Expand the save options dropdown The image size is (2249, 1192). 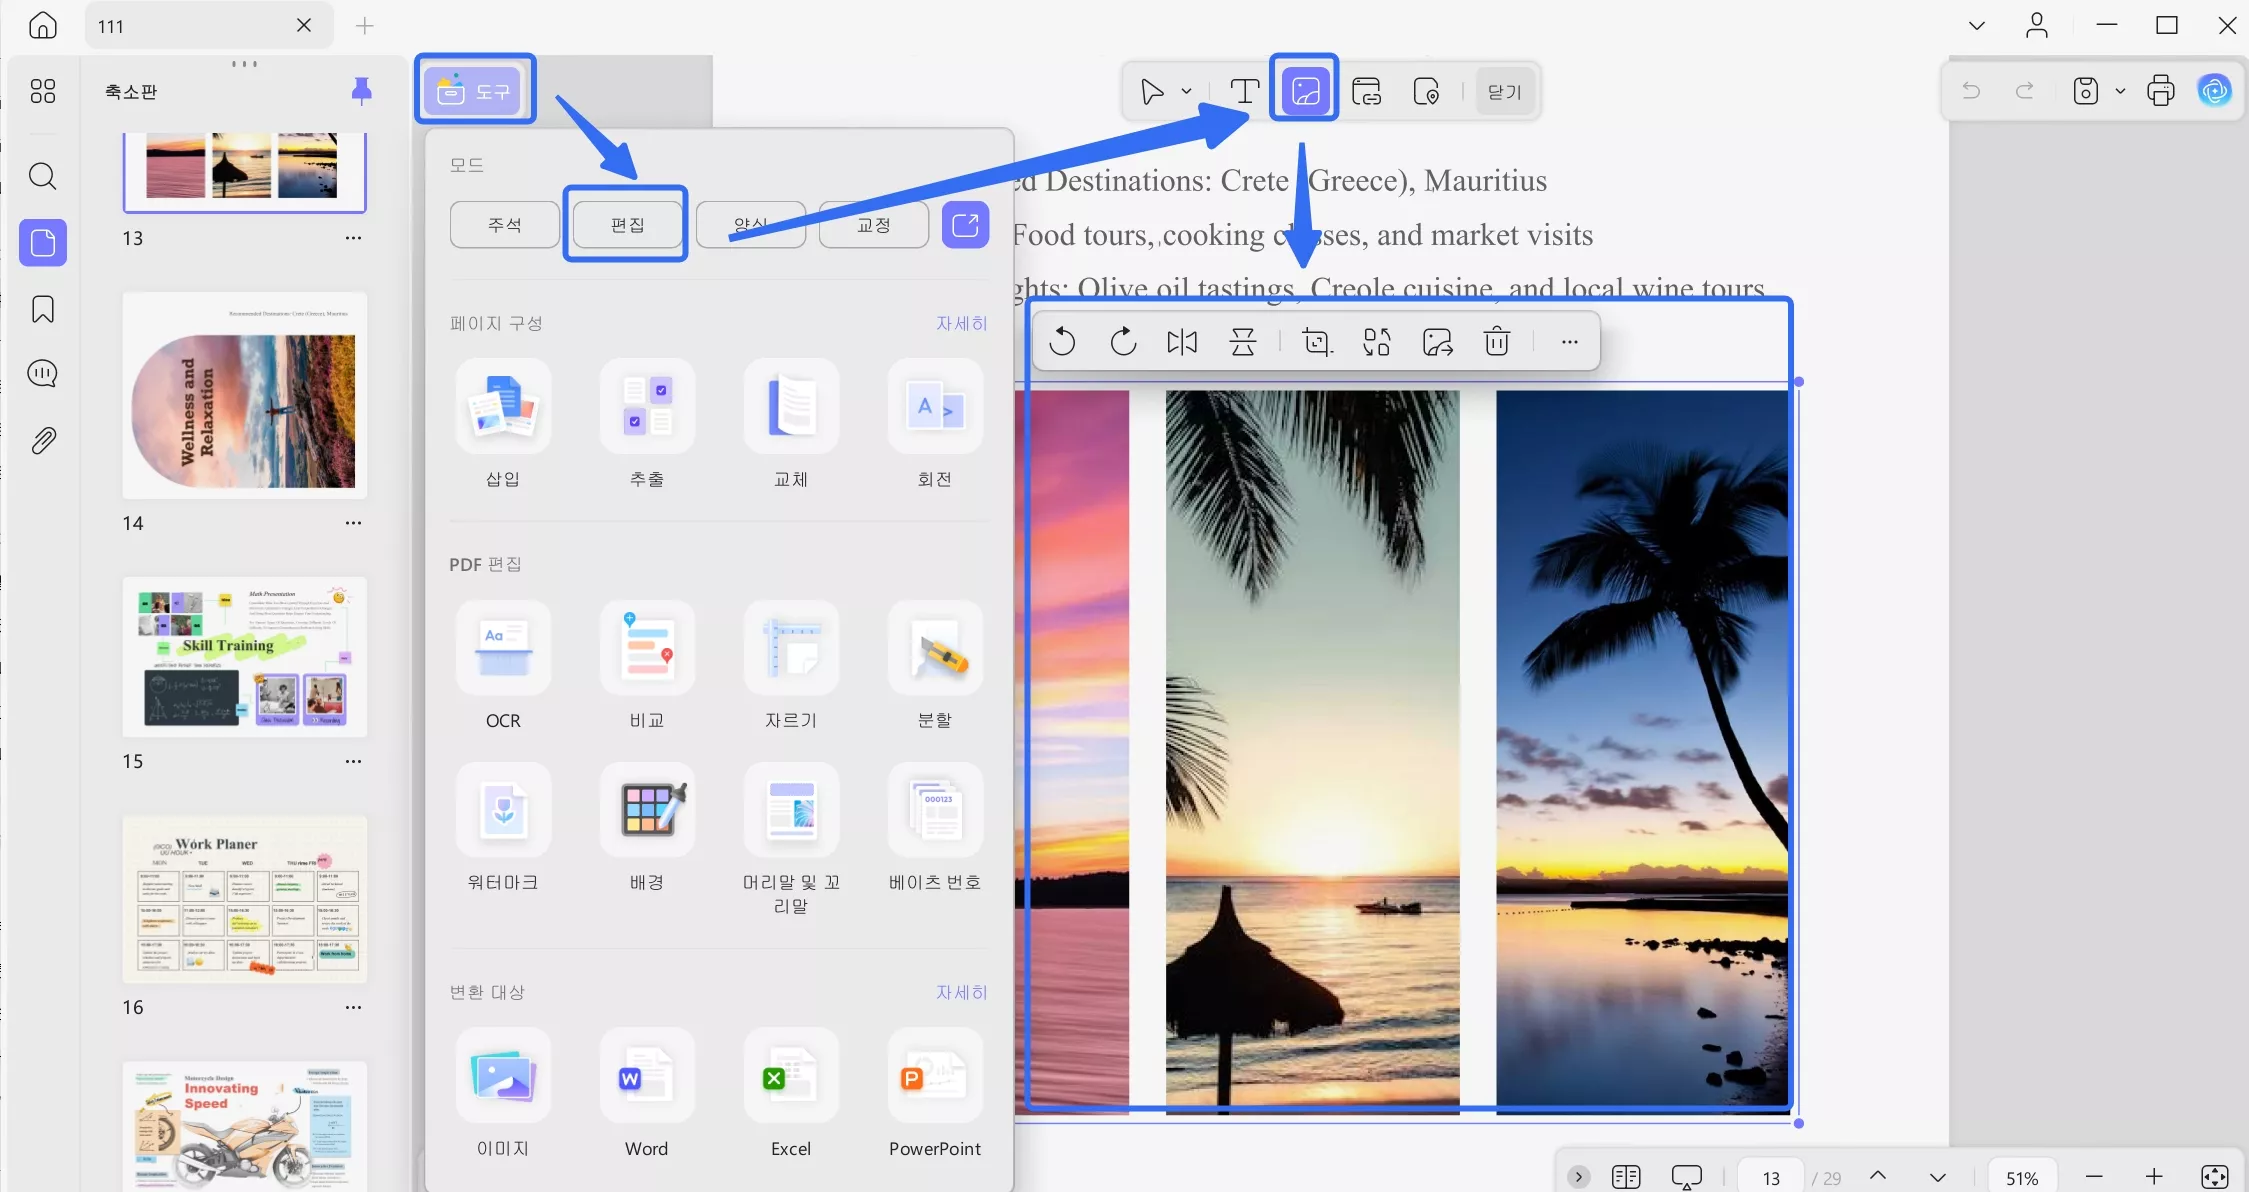click(x=2120, y=91)
